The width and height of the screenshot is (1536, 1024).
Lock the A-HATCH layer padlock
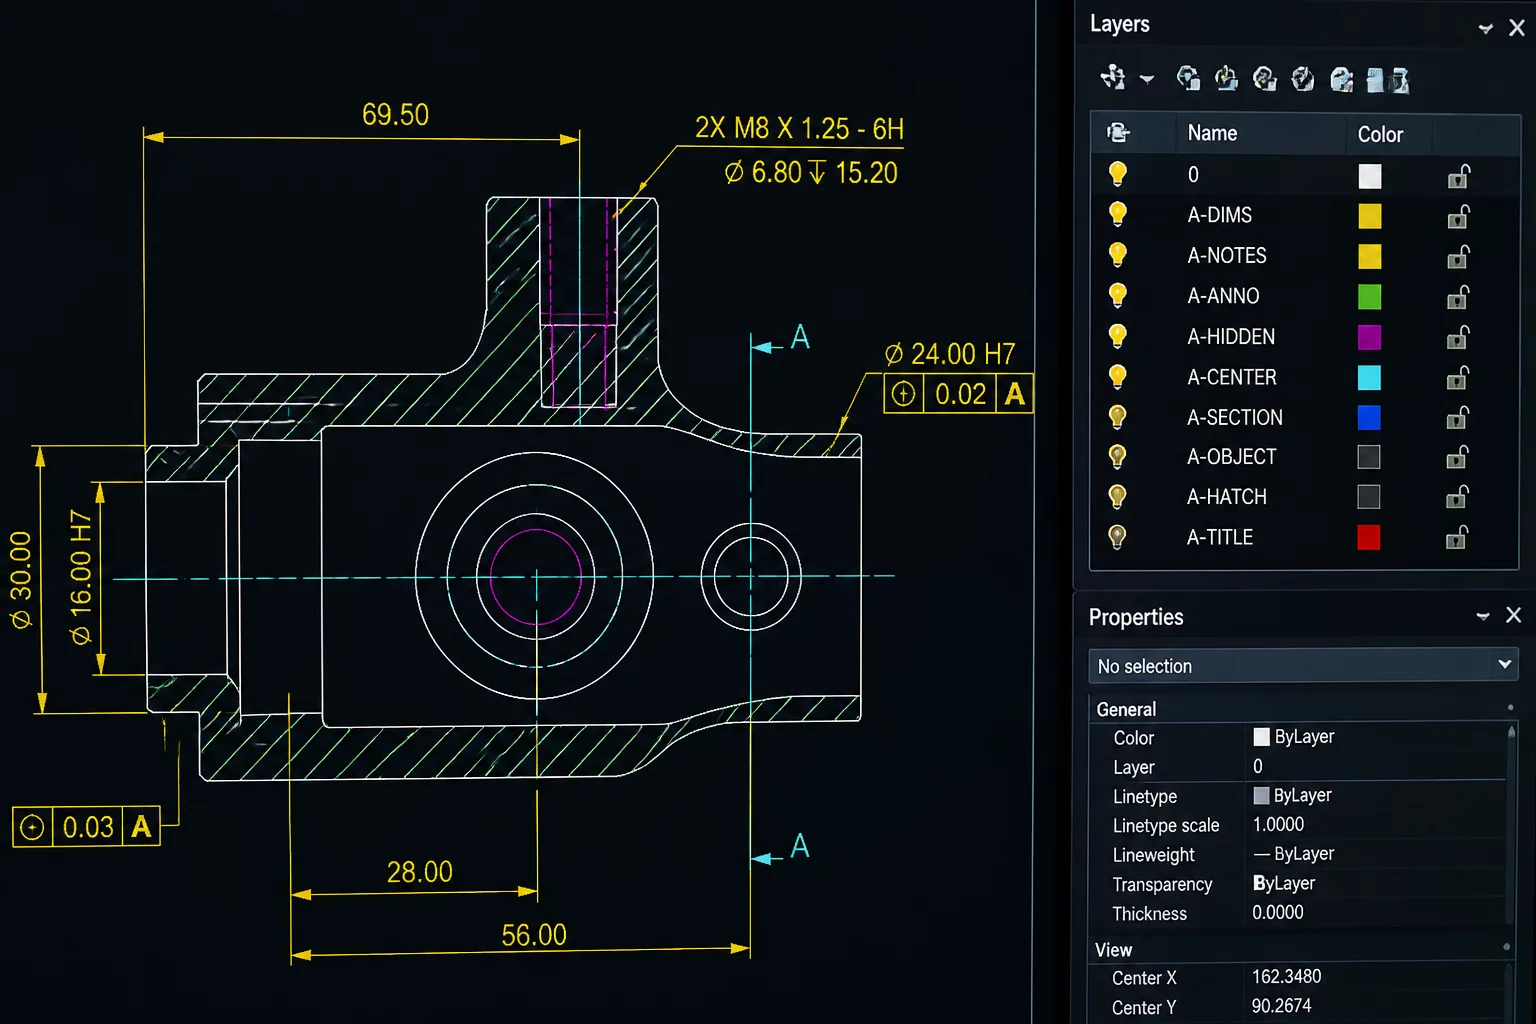click(1458, 497)
